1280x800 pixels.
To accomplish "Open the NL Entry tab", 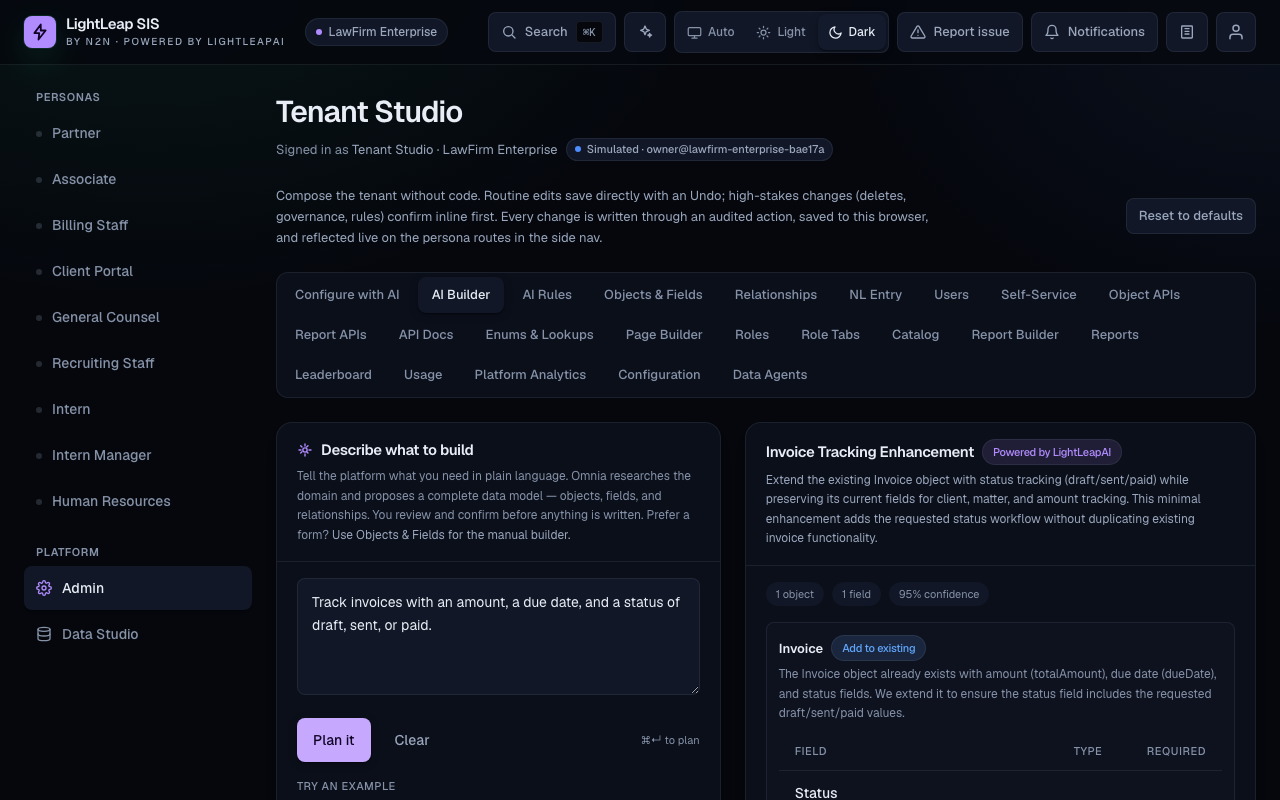I will (875, 295).
